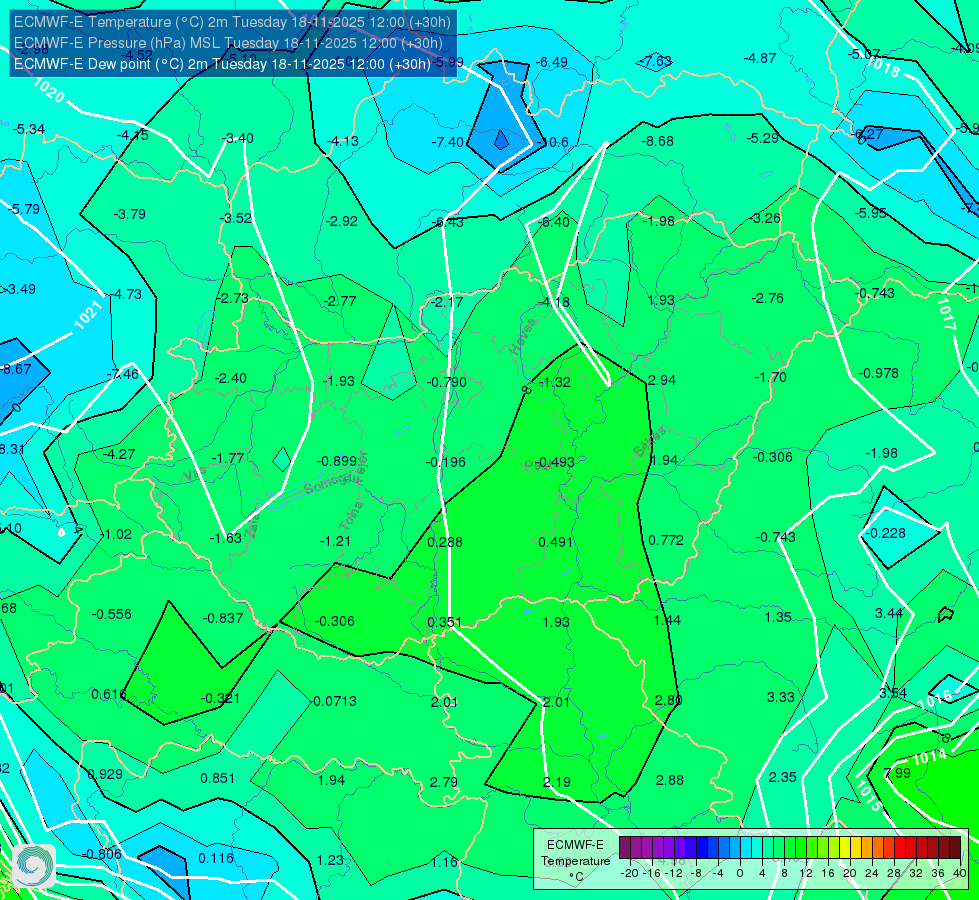Click the -10.6 dew point value
Viewport: 979px width, 900px height.
tap(552, 142)
